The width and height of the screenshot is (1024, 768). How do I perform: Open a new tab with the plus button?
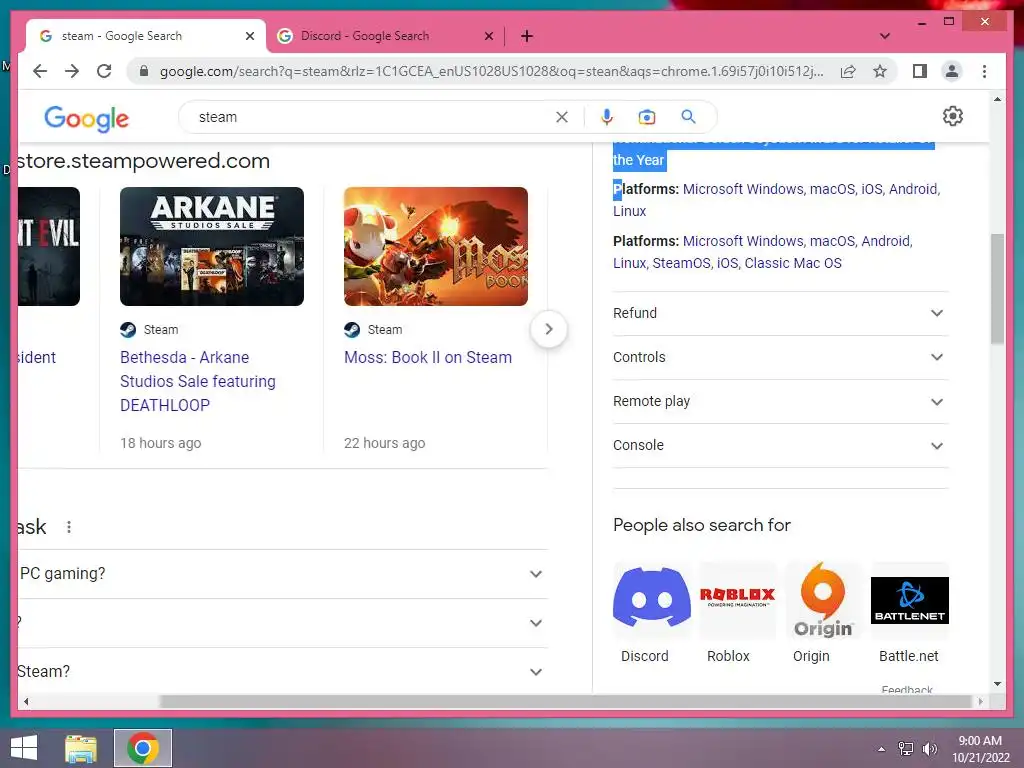[527, 36]
